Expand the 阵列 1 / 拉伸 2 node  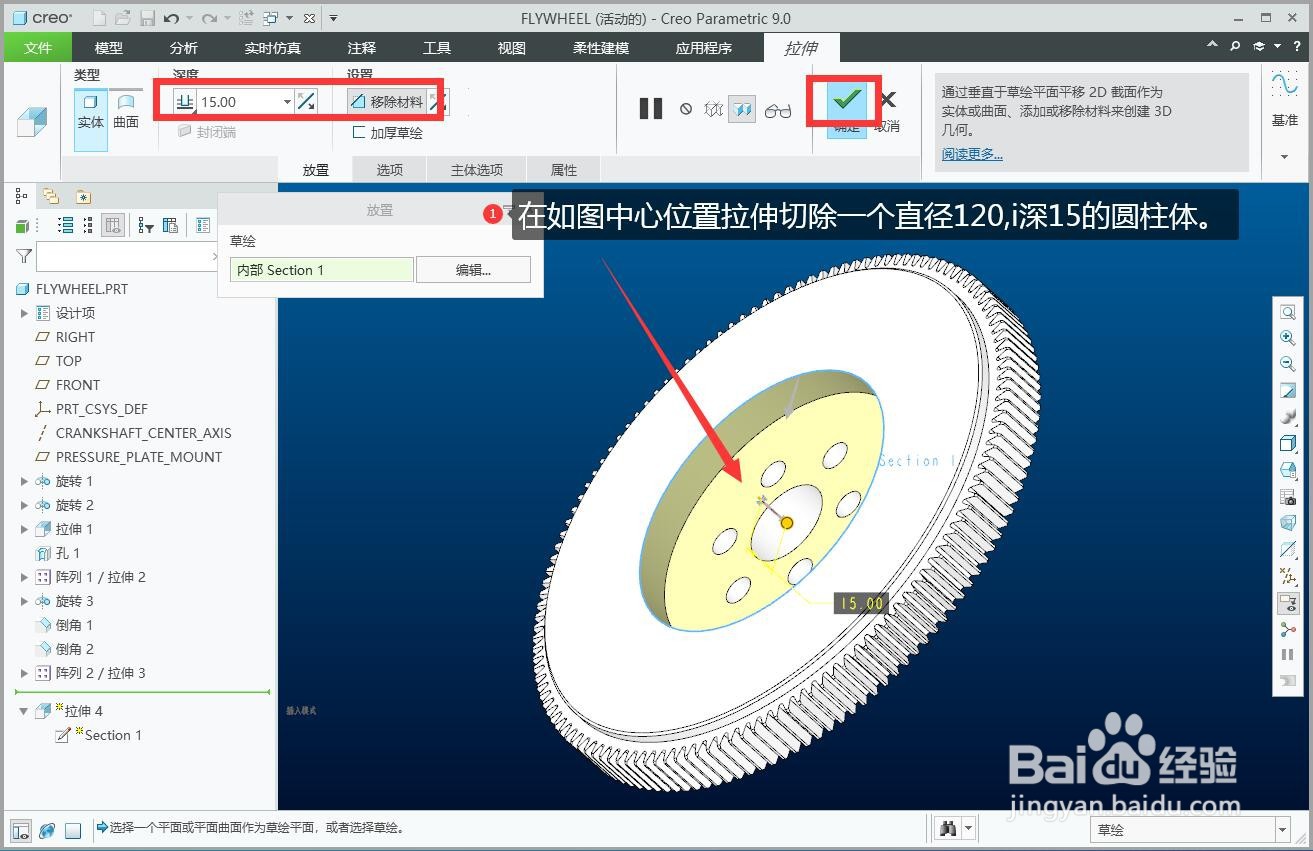tap(25, 577)
